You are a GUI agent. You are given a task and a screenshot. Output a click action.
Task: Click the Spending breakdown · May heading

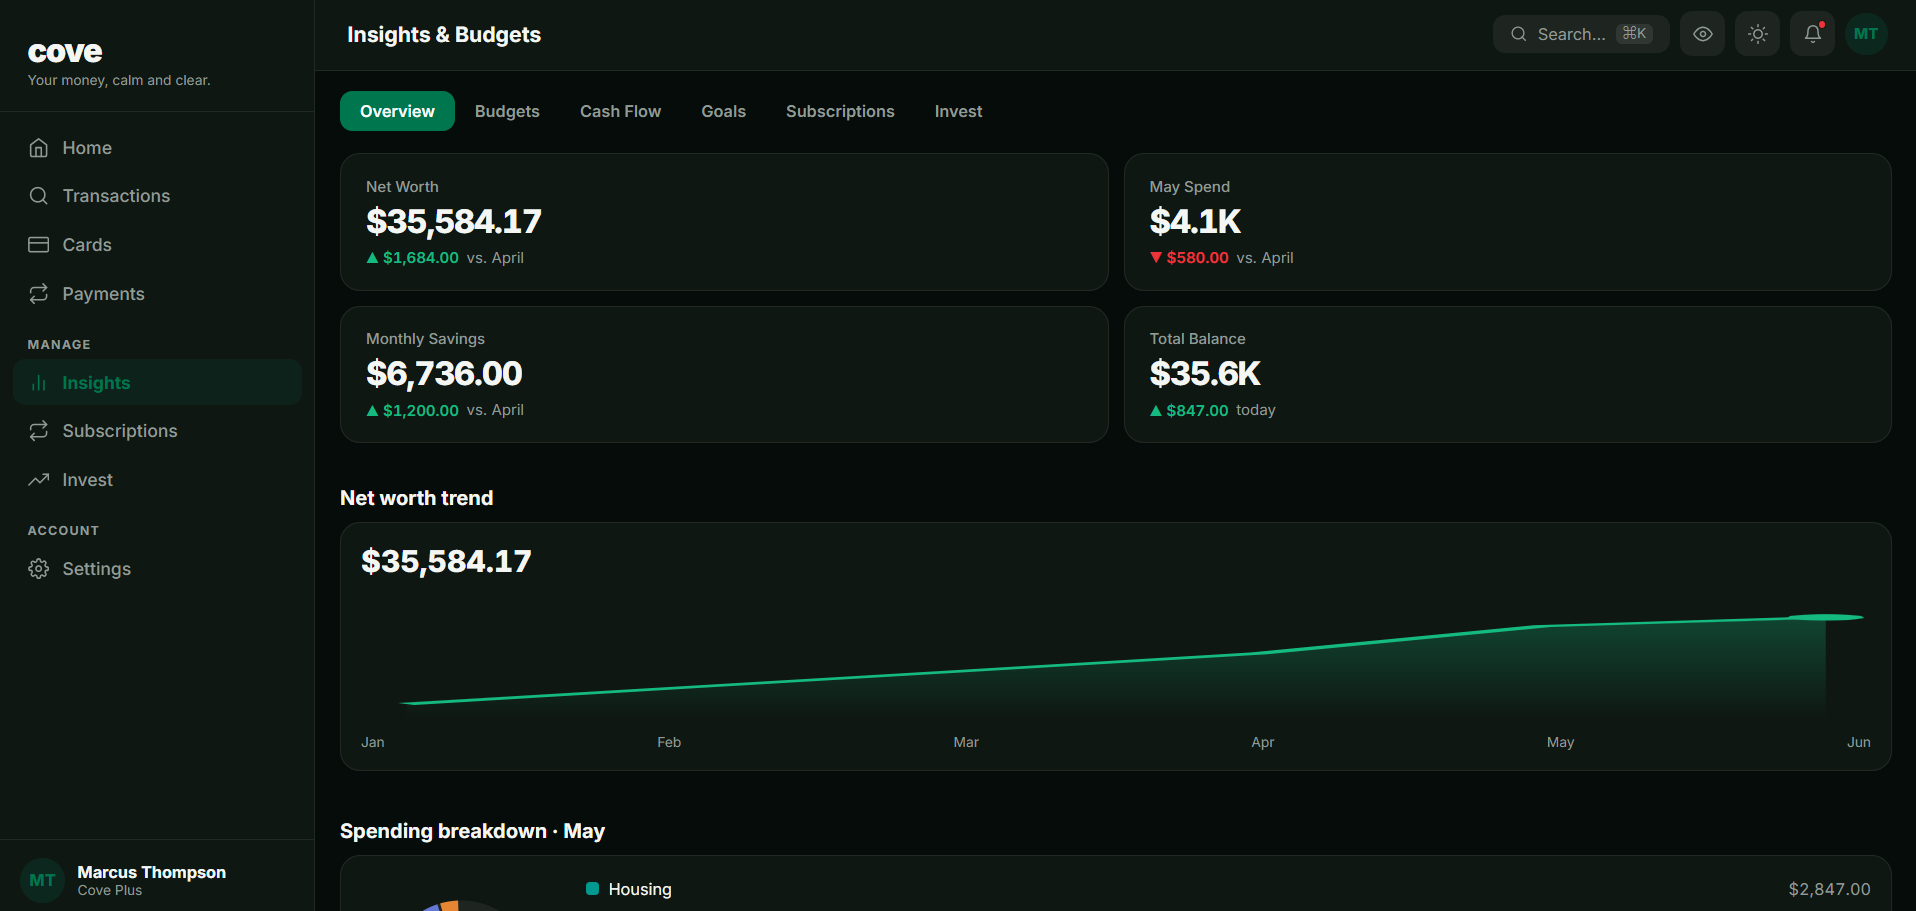472,831
